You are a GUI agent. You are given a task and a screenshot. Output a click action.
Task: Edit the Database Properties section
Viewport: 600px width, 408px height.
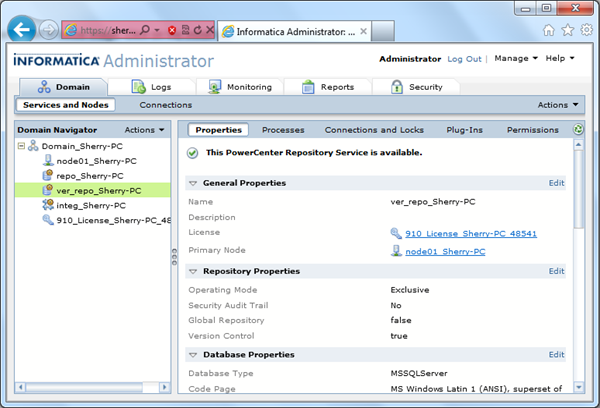coord(556,354)
